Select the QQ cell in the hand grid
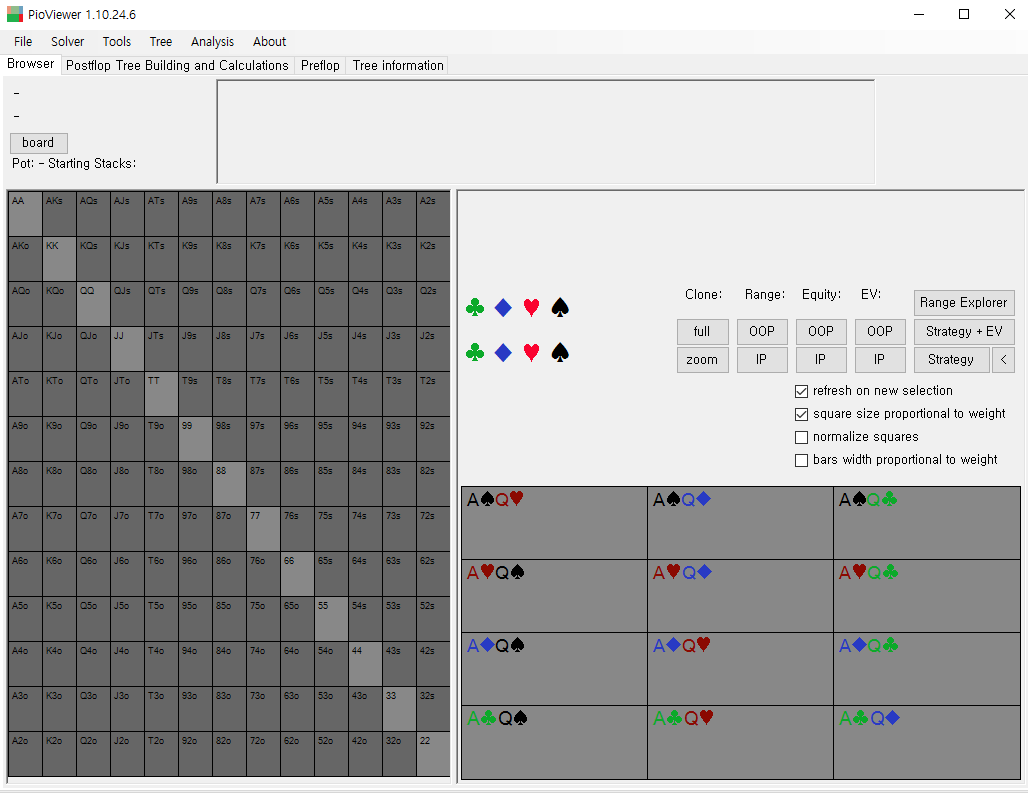 [x=94, y=304]
